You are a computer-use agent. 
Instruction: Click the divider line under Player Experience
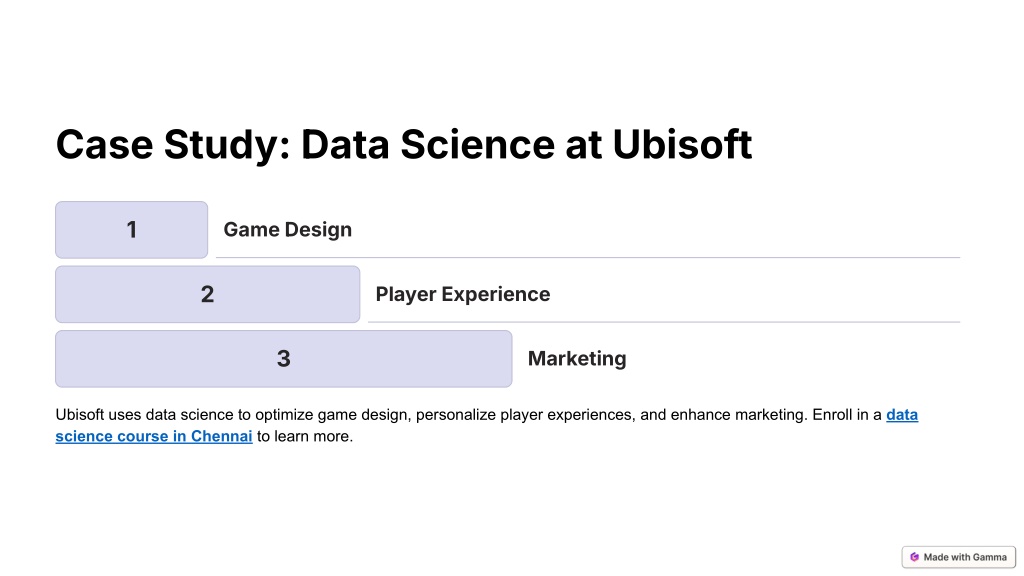pyautogui.click(x=664, y=322)
